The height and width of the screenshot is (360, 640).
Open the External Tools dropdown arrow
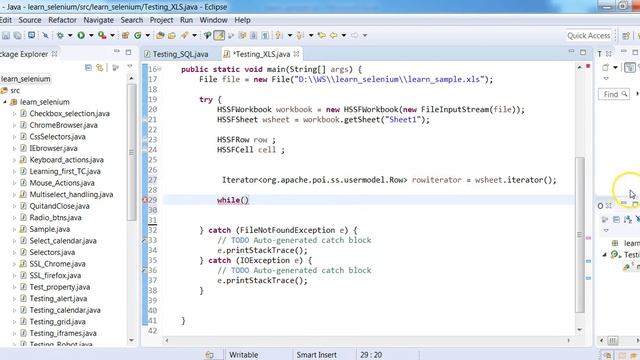[x=112, y=36]
